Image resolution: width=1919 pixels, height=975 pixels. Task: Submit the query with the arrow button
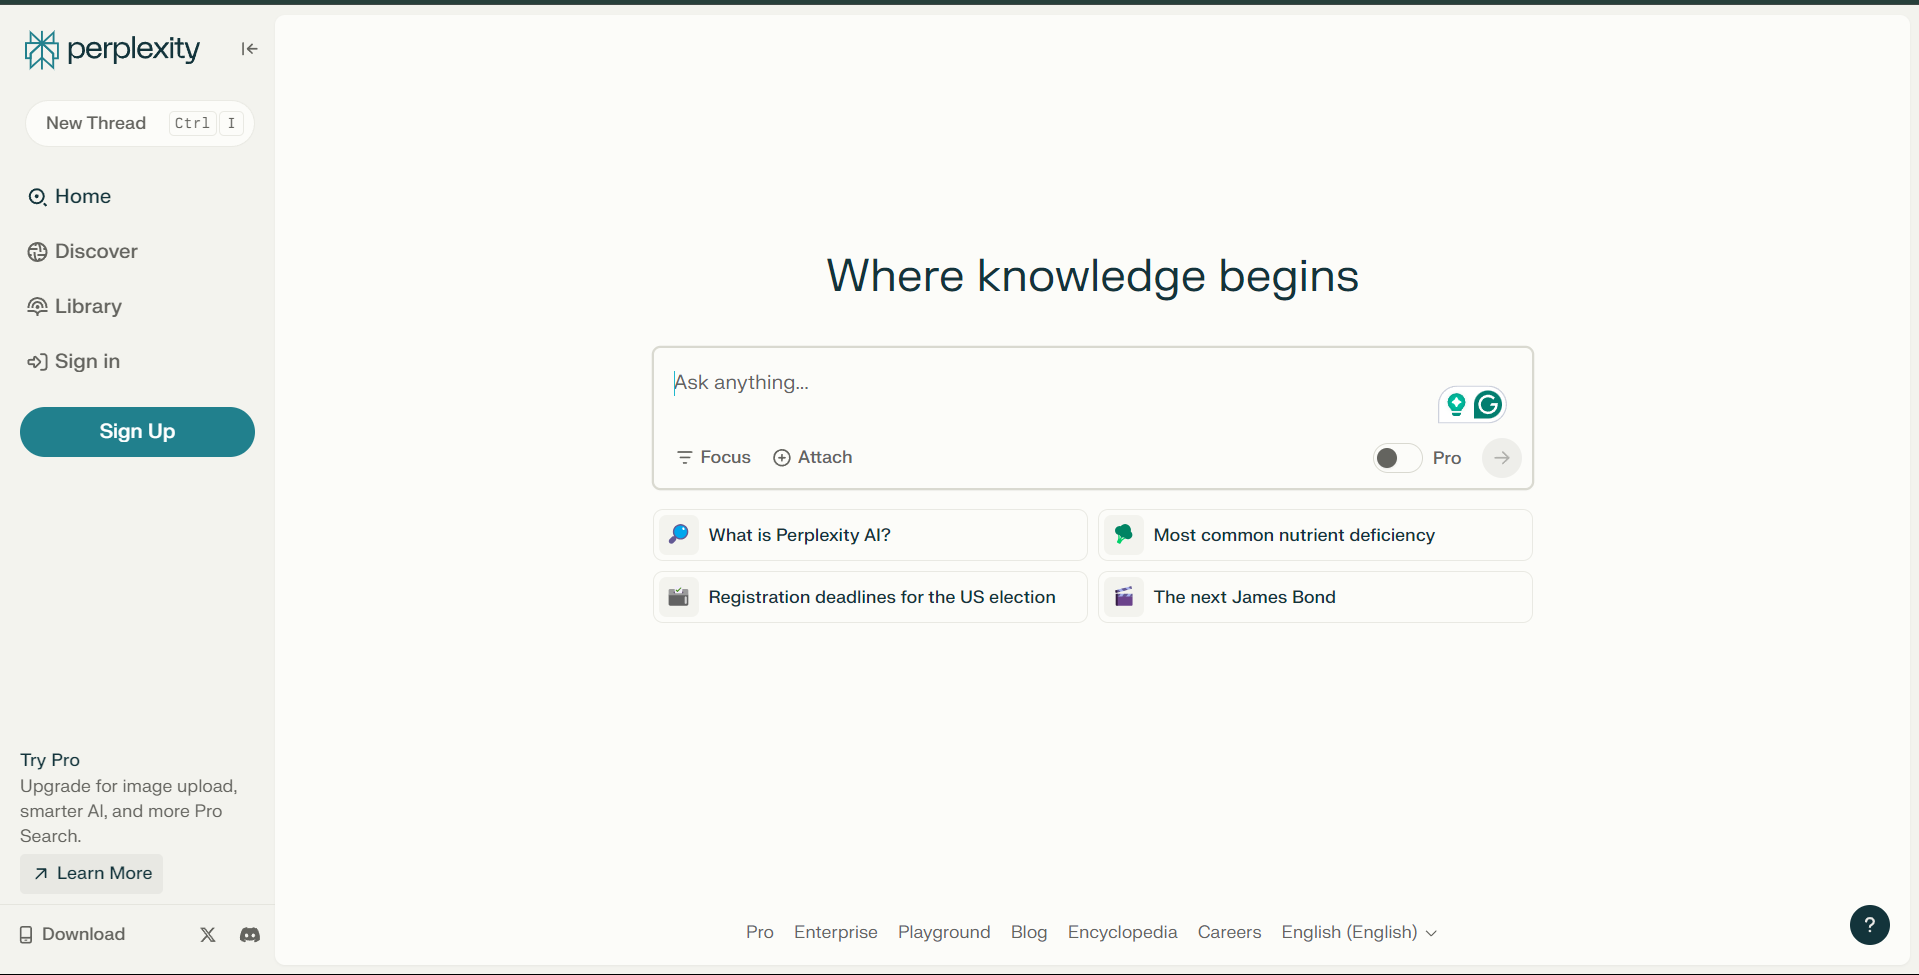pyautogui.click(x=1502, y=458)
